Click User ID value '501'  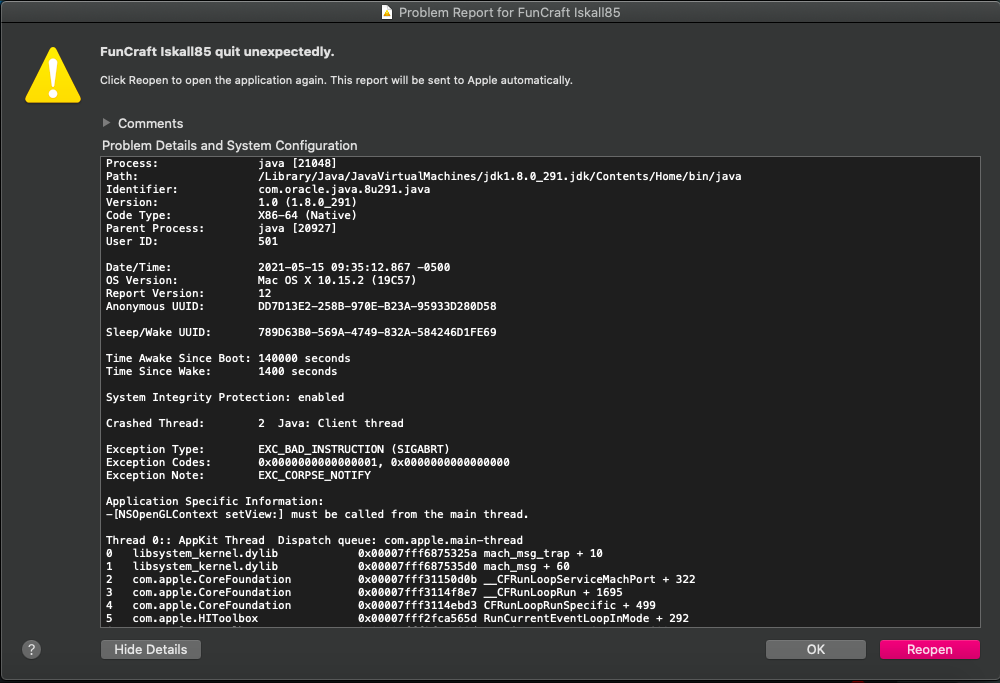coord(268,241)
